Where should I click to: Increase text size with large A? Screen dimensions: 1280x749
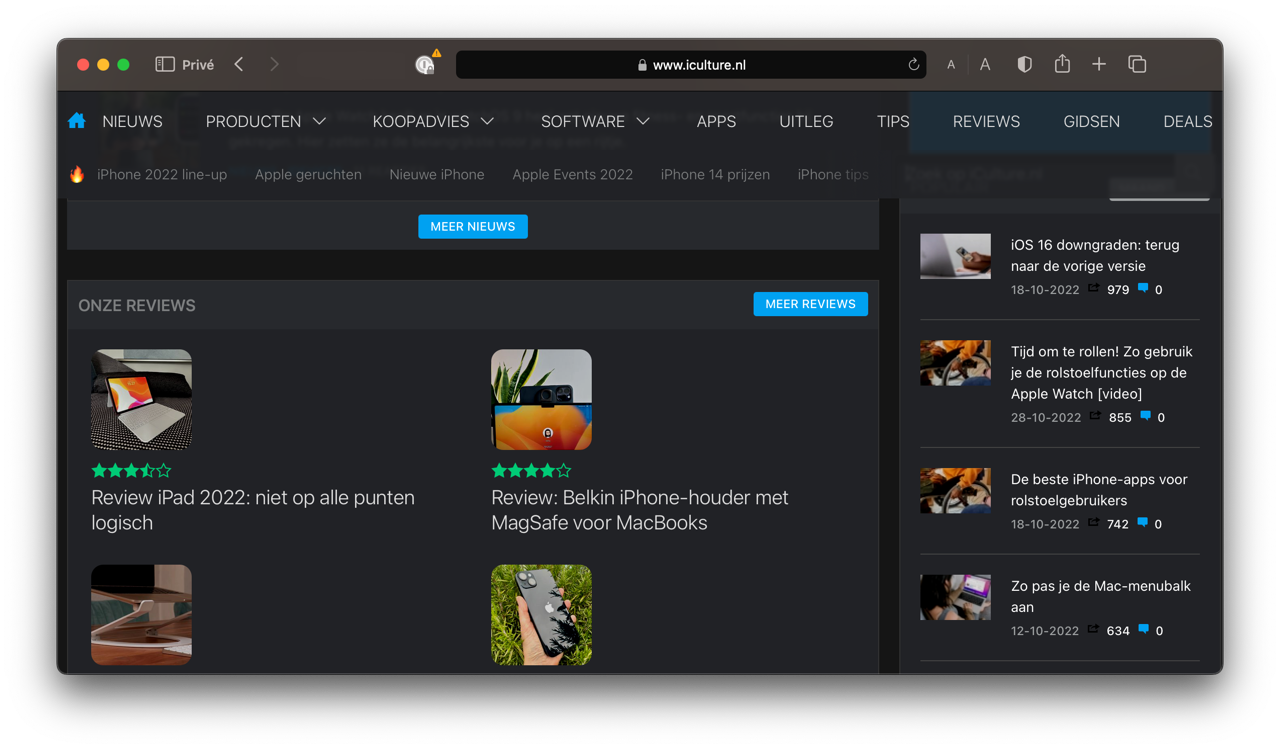[985, 64]
